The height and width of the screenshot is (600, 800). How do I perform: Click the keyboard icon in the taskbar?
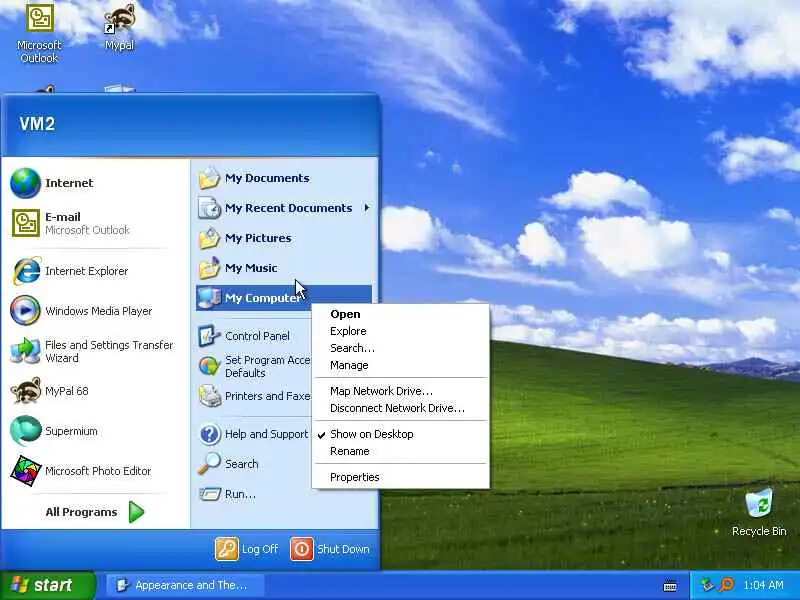(x=670, y=586)
